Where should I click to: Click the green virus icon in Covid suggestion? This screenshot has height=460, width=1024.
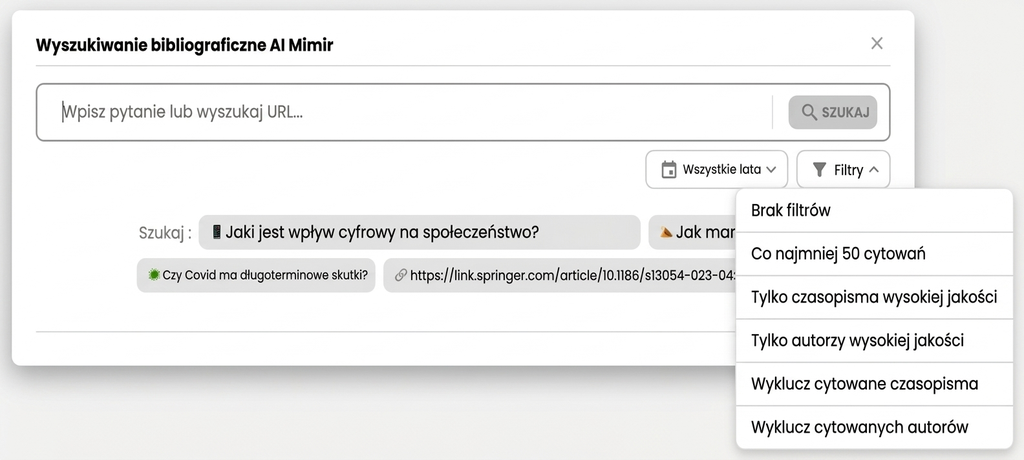click(x=154, y=275)
